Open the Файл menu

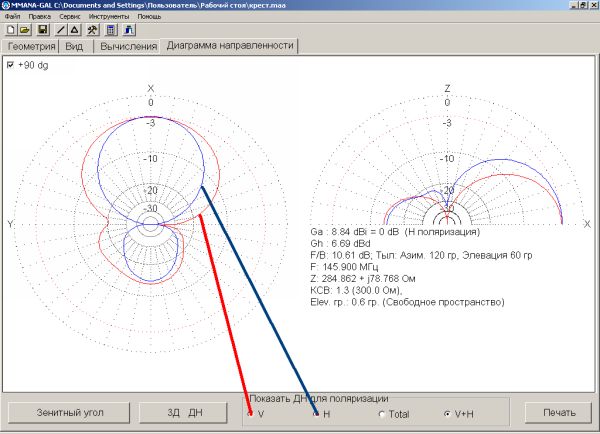(12, 17)
